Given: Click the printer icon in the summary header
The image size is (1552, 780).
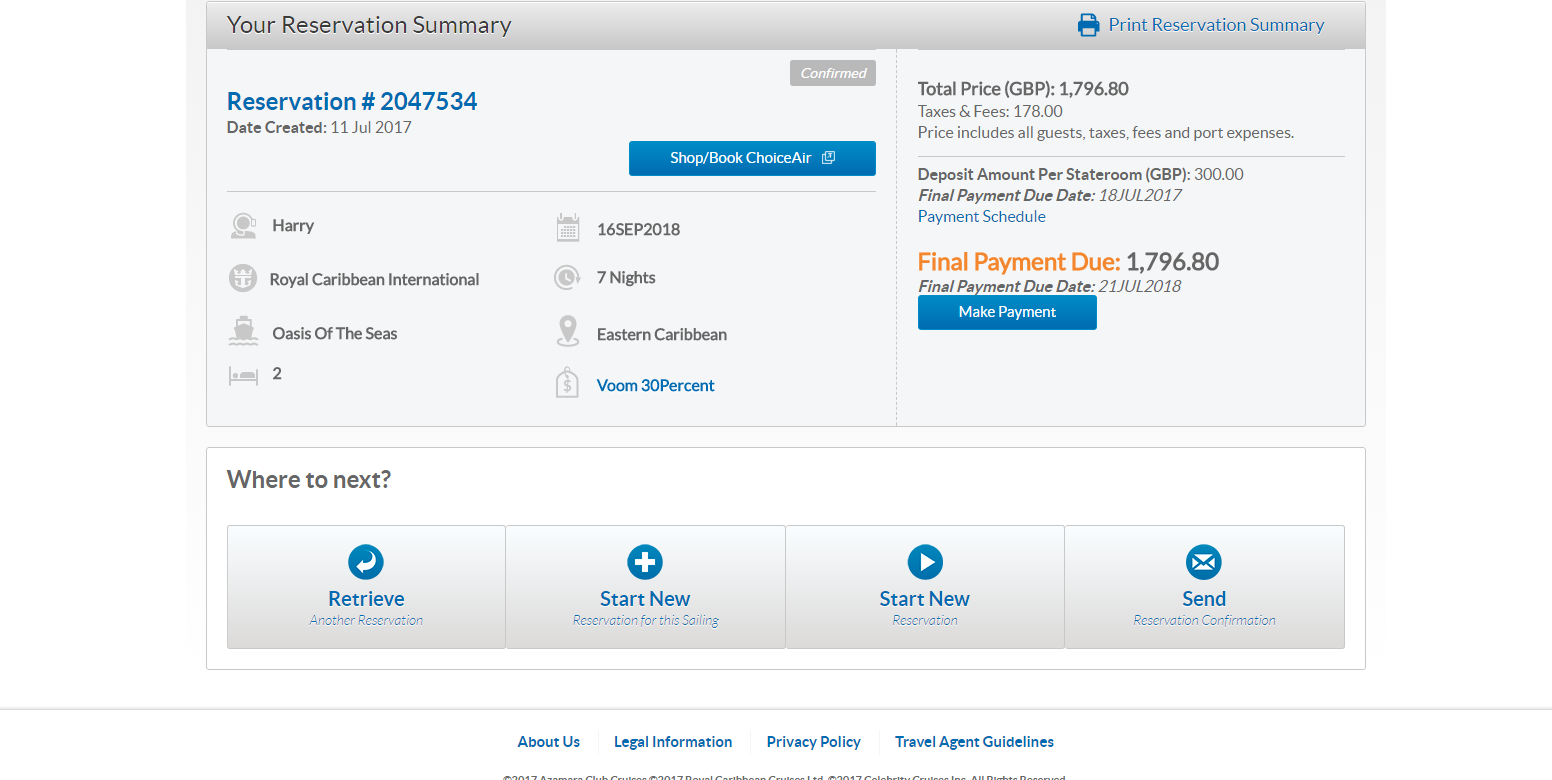Looking at the screenshot, I should point(1088,25).
